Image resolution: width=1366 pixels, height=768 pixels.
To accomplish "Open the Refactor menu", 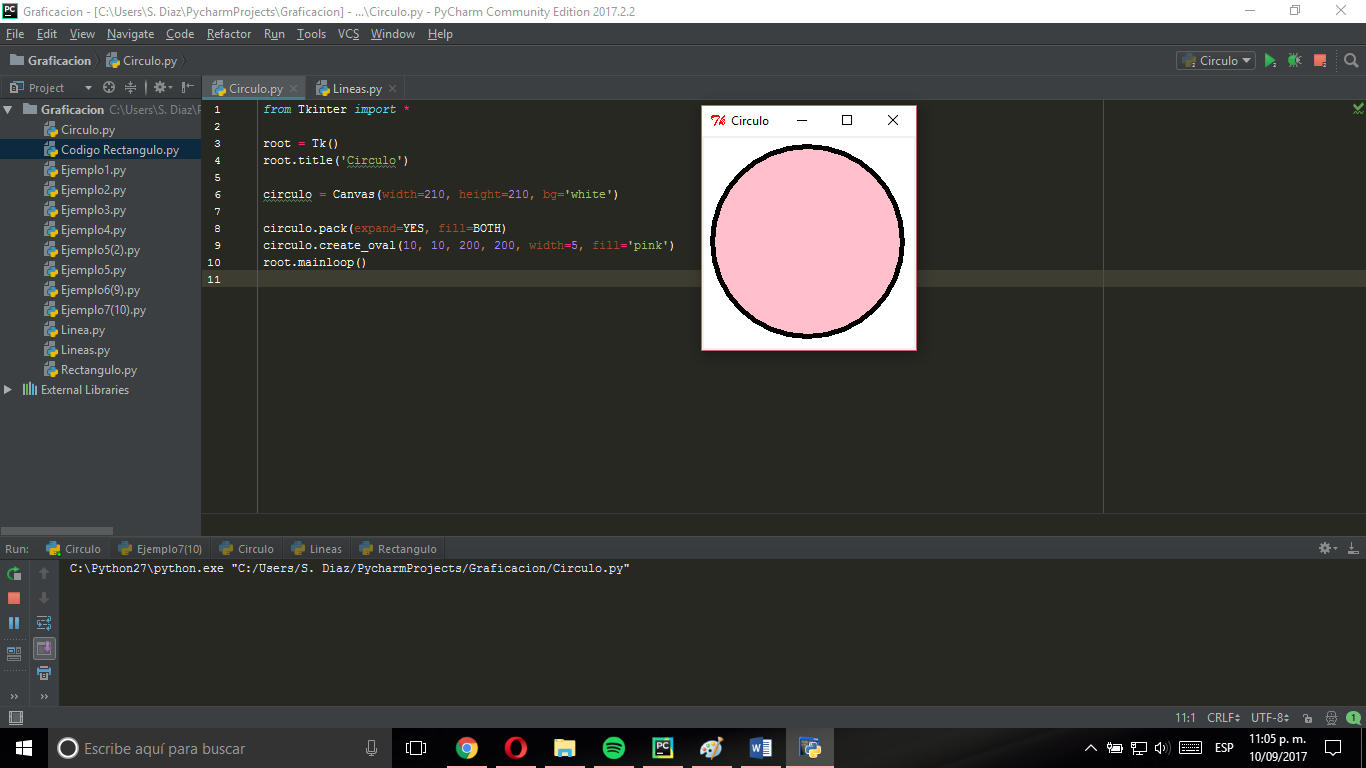I will (x=229, y=33).
